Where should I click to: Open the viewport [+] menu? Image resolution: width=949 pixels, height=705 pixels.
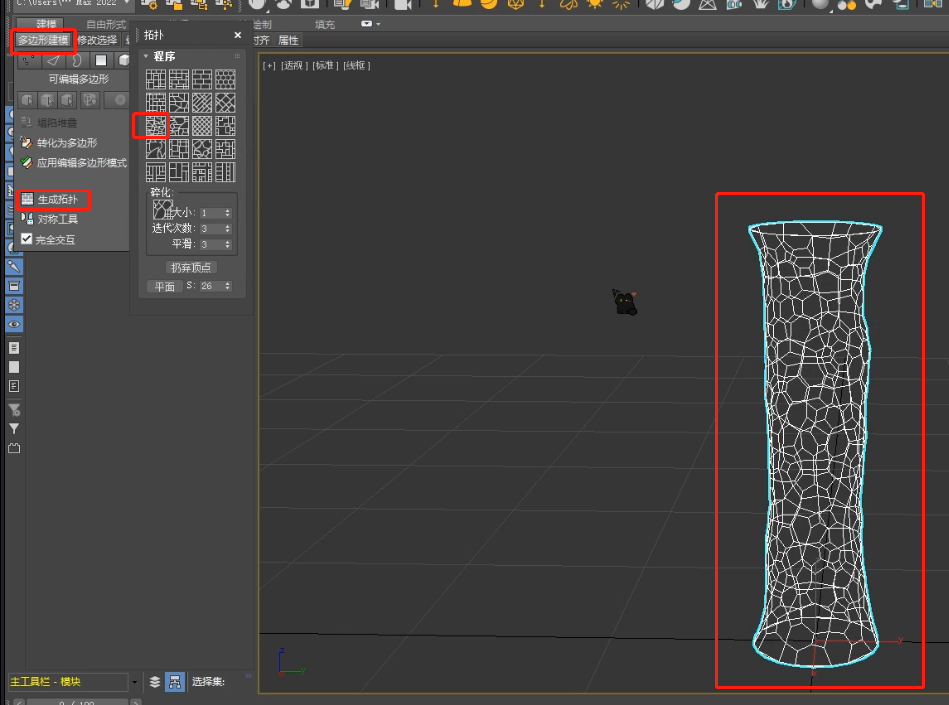pyautogui.click(x=269, y=65)
